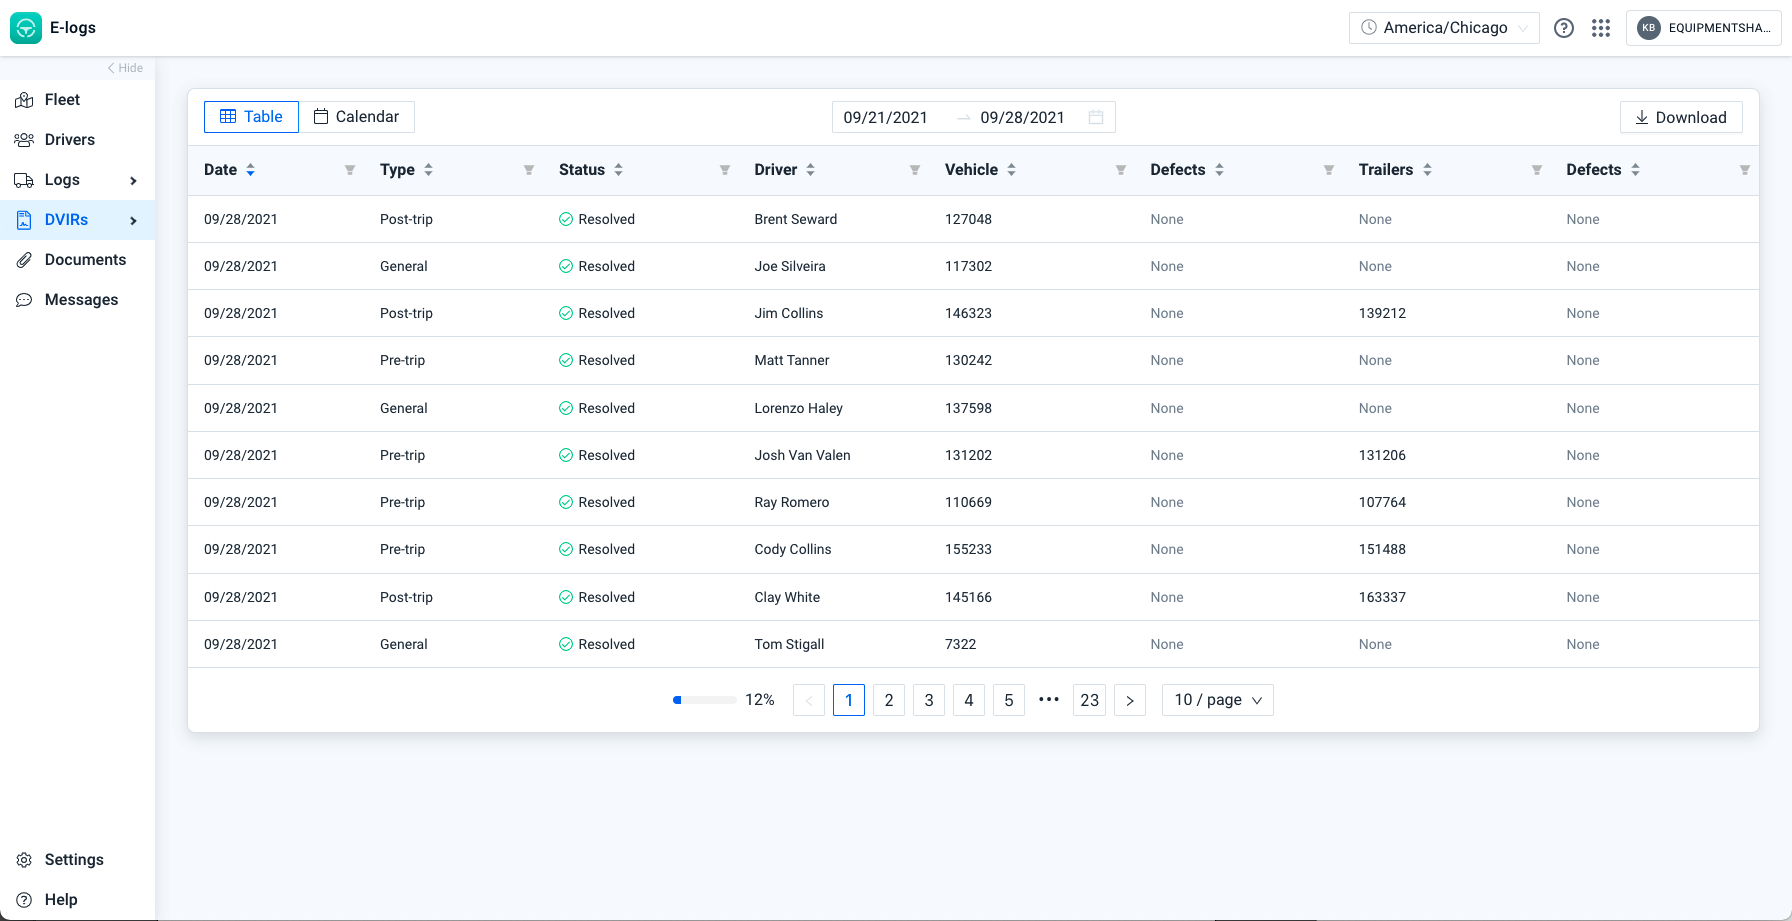Click end date 09/28/2021 field
Viewport: 1792px width, 921px height.
(x=1022, y=117)
